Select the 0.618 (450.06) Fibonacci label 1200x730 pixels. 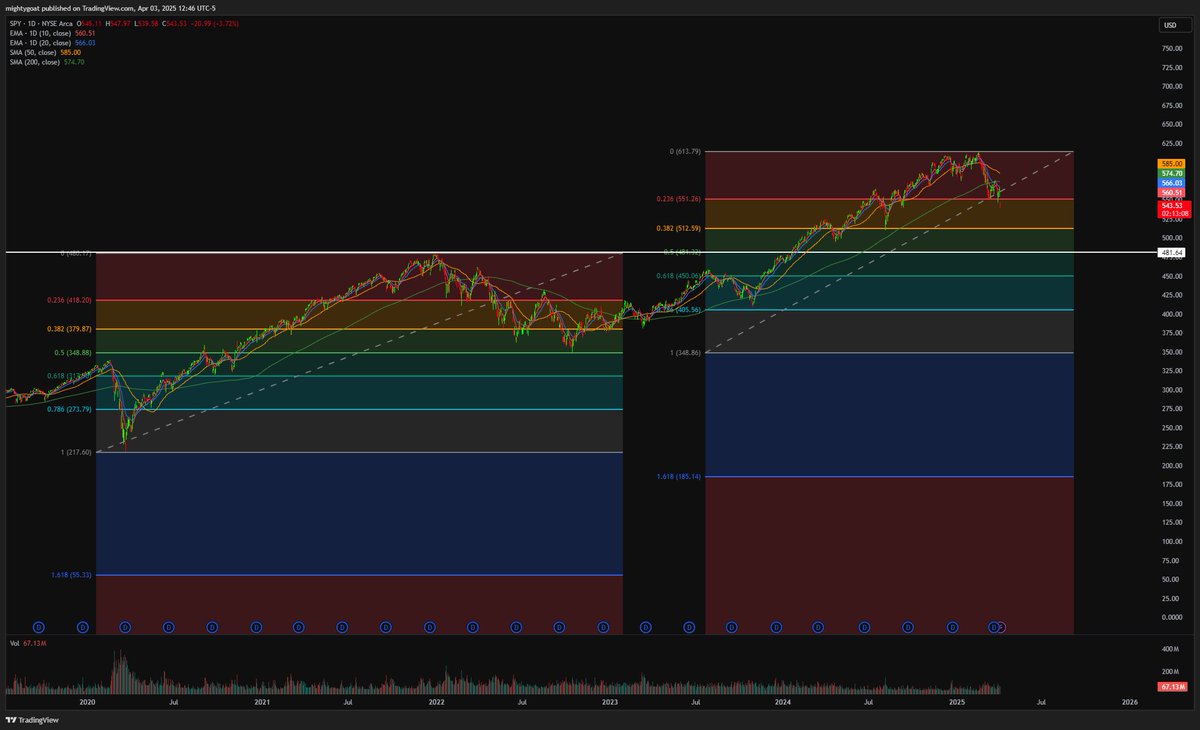(678, 276)
